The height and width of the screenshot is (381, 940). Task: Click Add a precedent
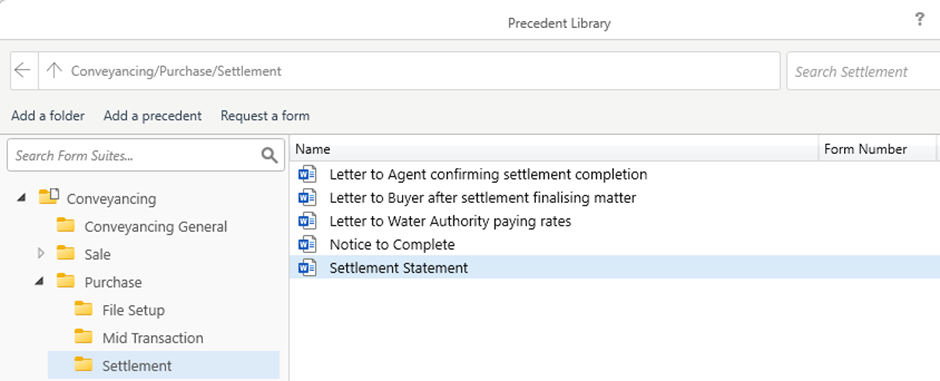(x=152, y=116)
